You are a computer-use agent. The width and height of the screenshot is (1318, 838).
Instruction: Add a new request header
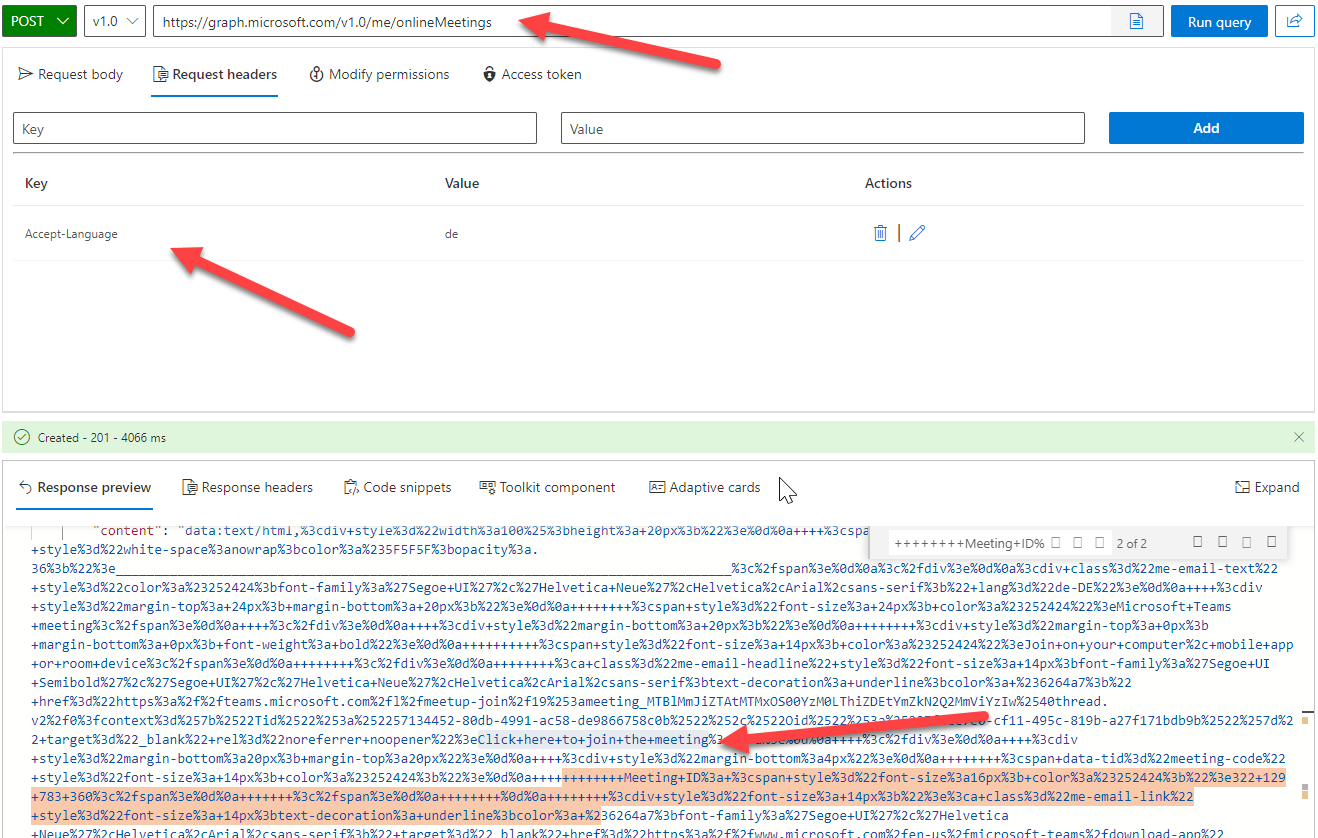(x=1205, y=127)
